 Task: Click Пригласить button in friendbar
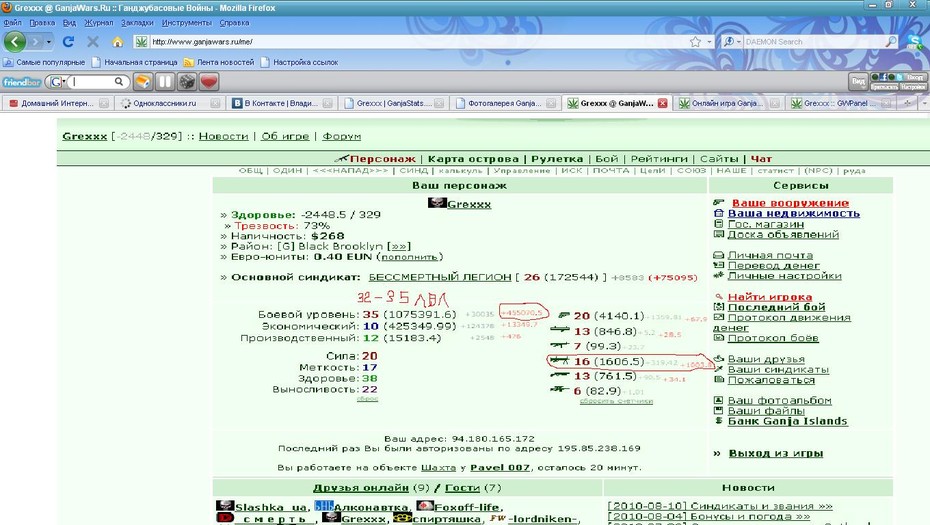[884, 87]
